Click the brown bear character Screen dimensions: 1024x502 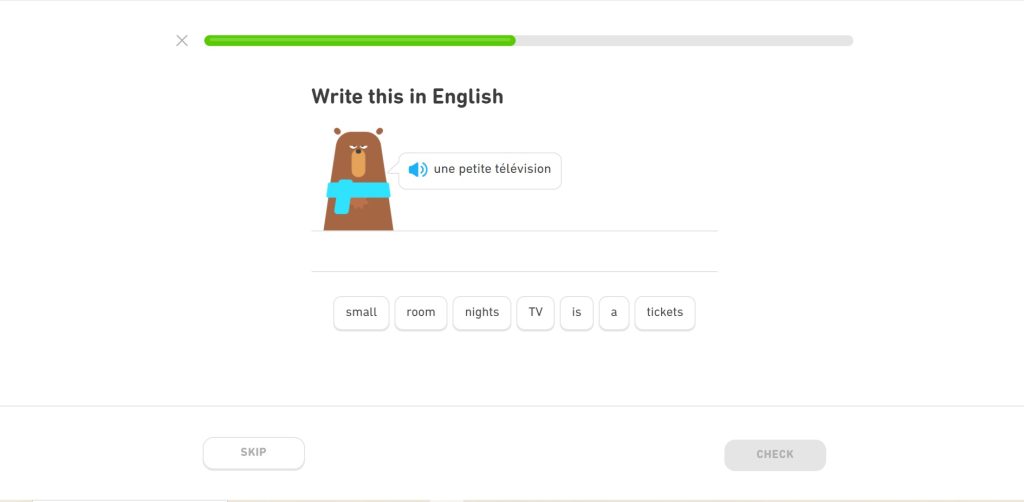coord(358,160)
